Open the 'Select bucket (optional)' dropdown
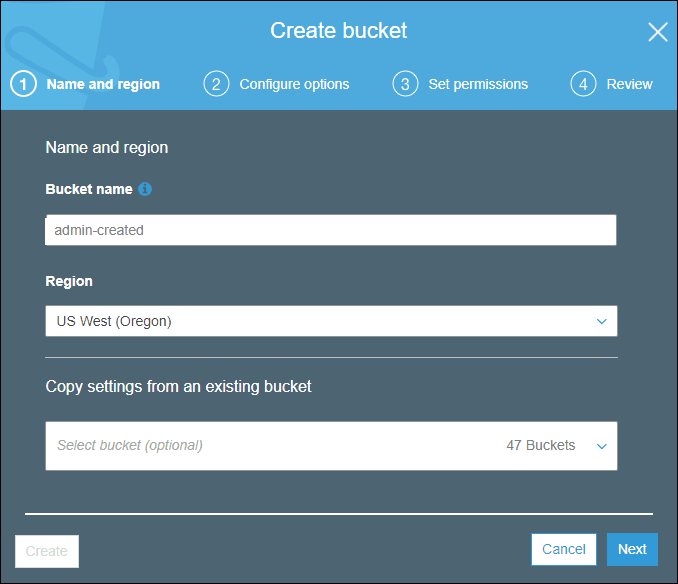 coord(270,445)
